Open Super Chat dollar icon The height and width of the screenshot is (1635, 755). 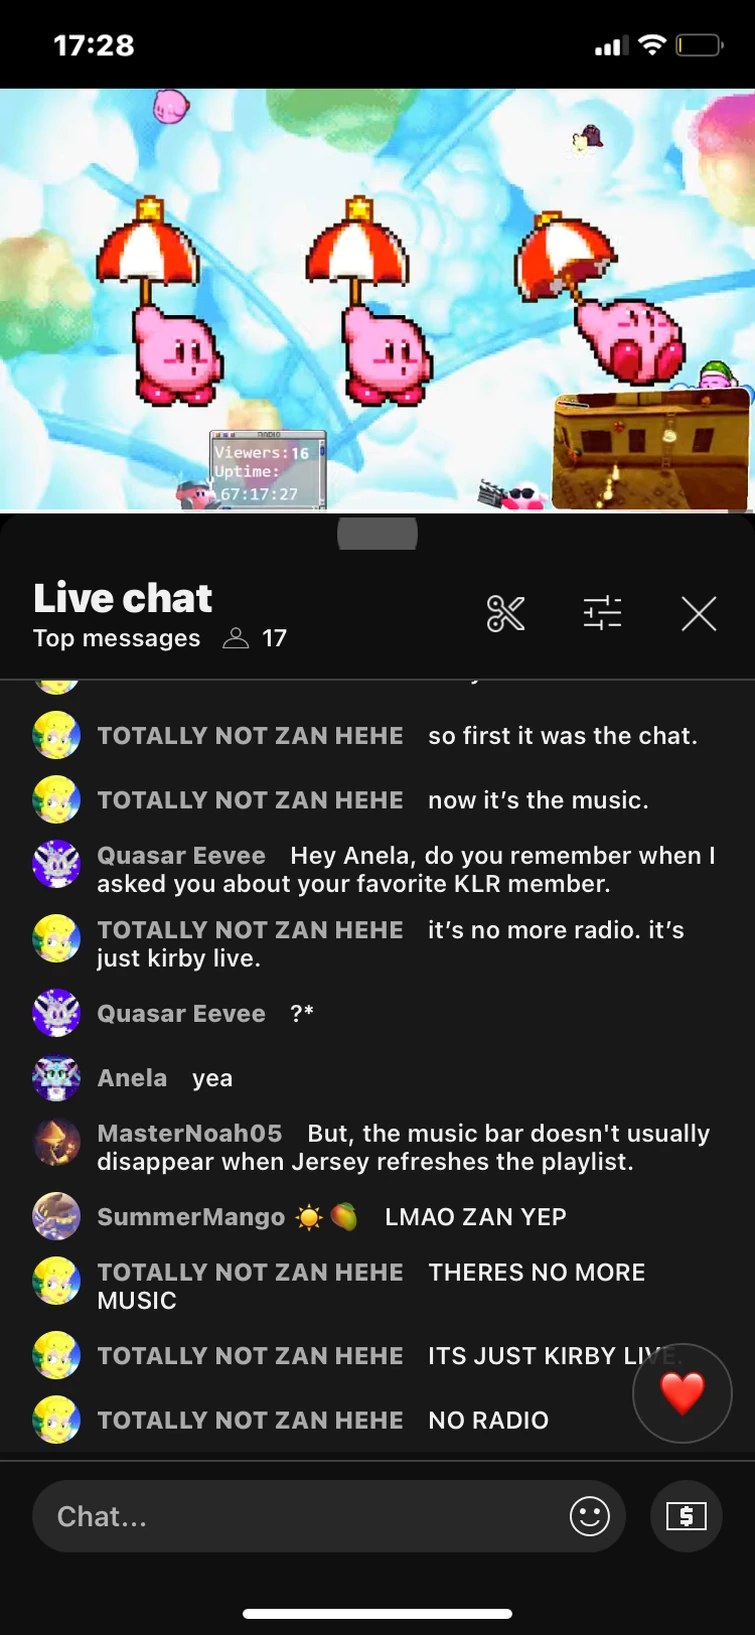[x=686, y=1516]
